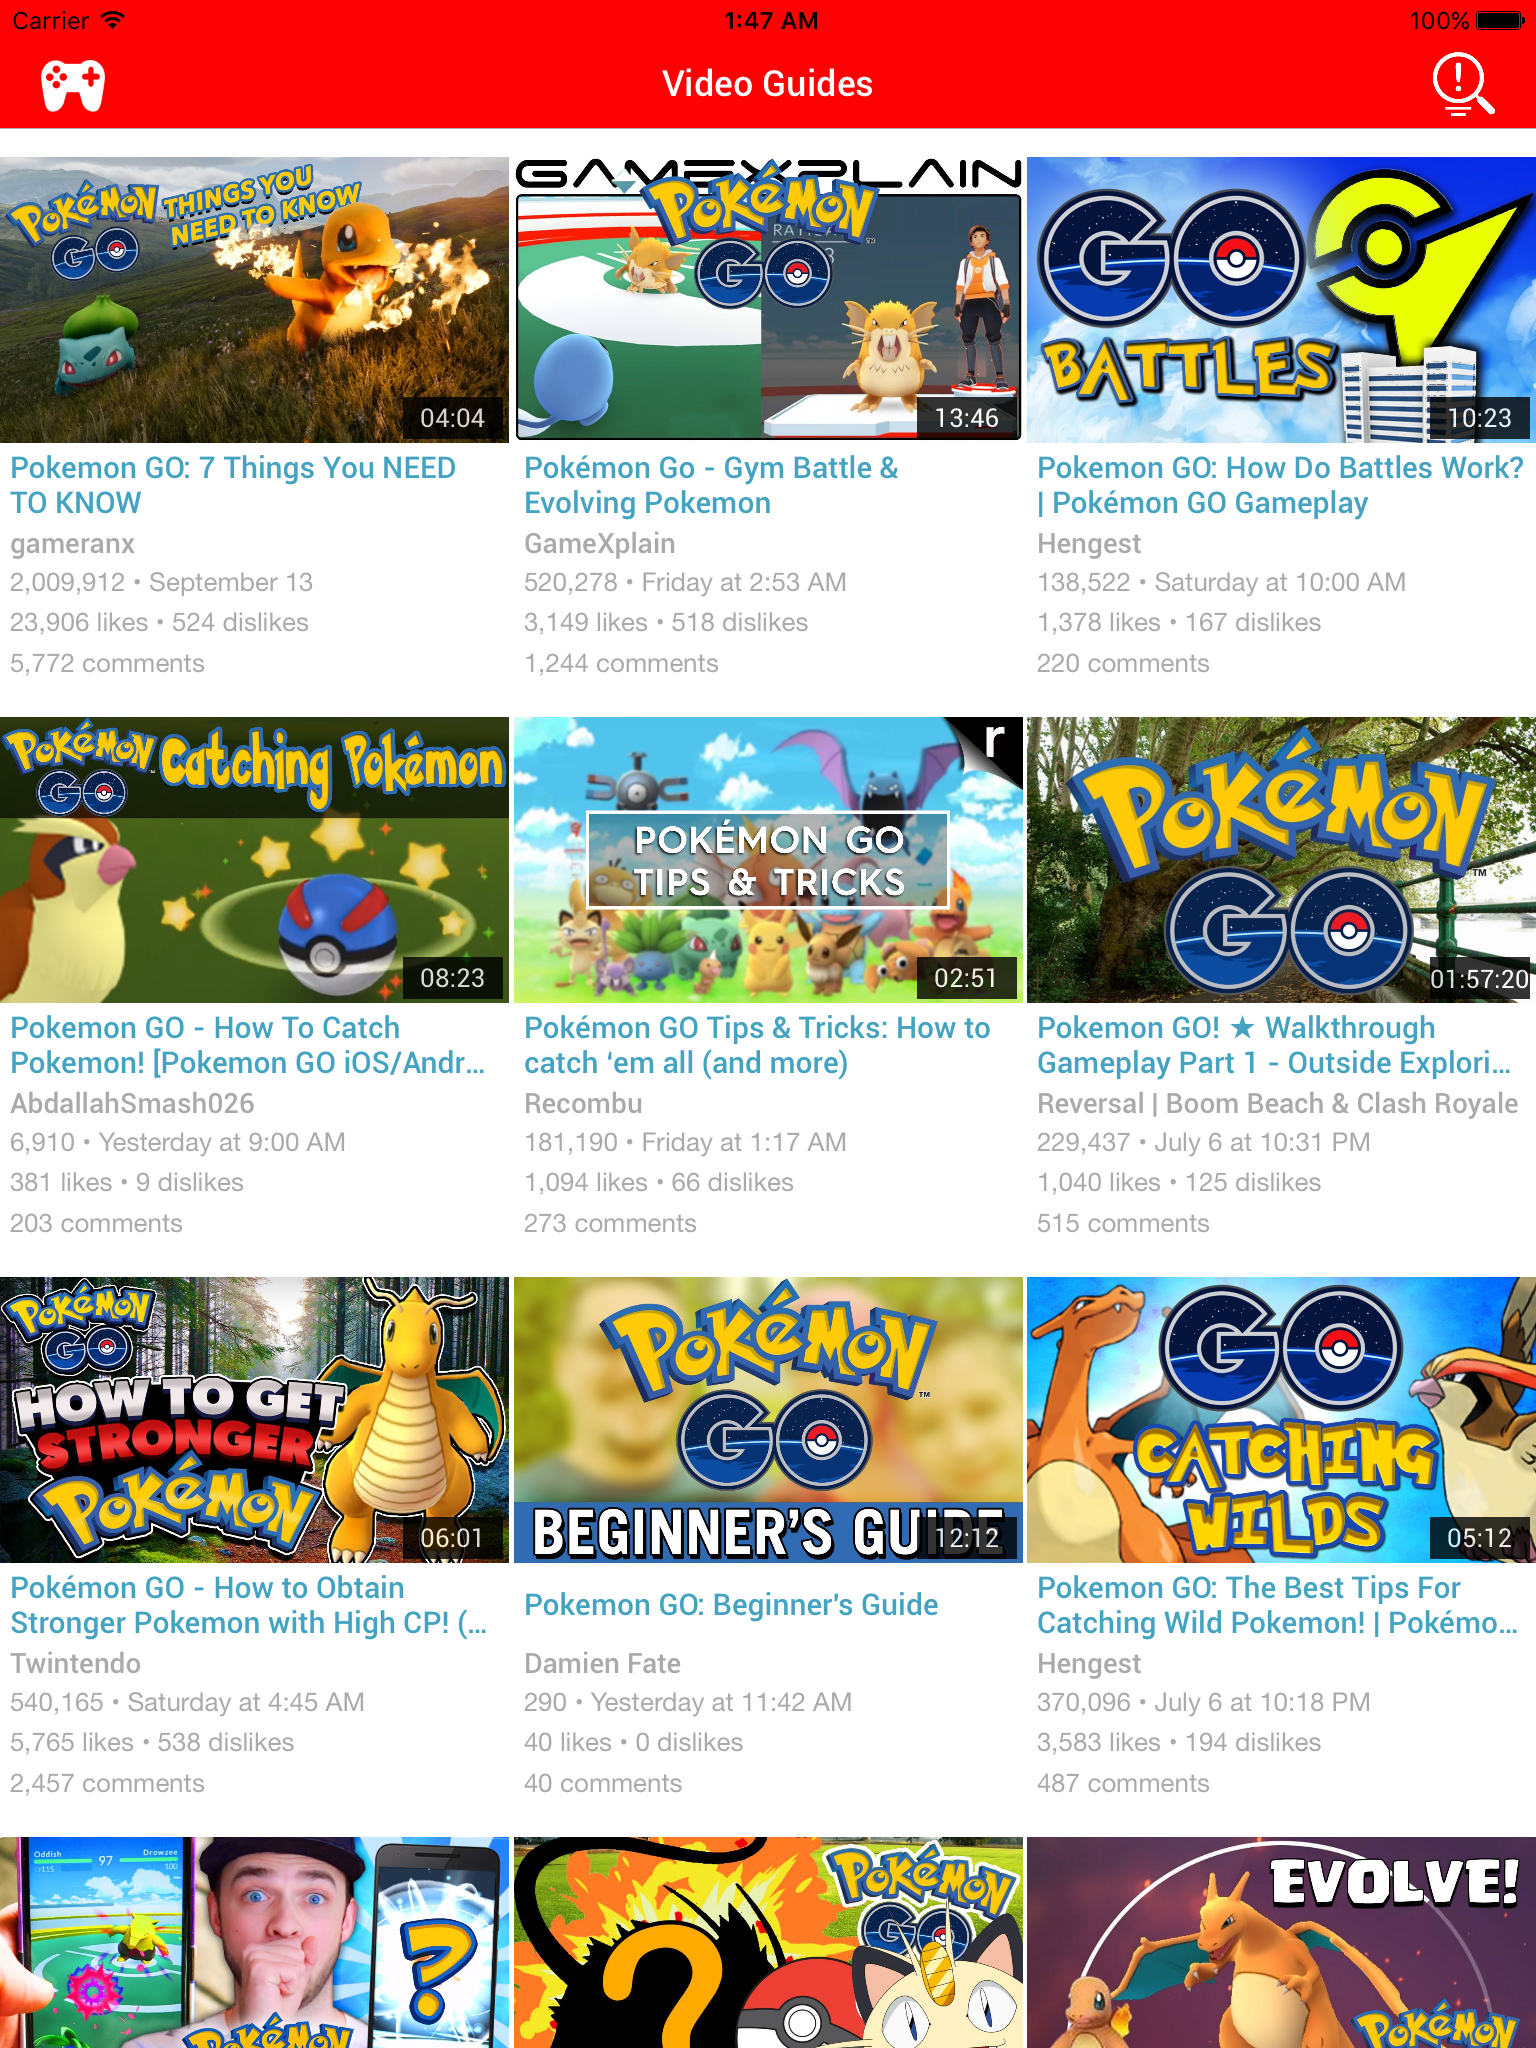Open the GameXplain Gym Battle video thumbnail
The width and height of the screenshot is (1536, 2048).
(x=768, y=300)
